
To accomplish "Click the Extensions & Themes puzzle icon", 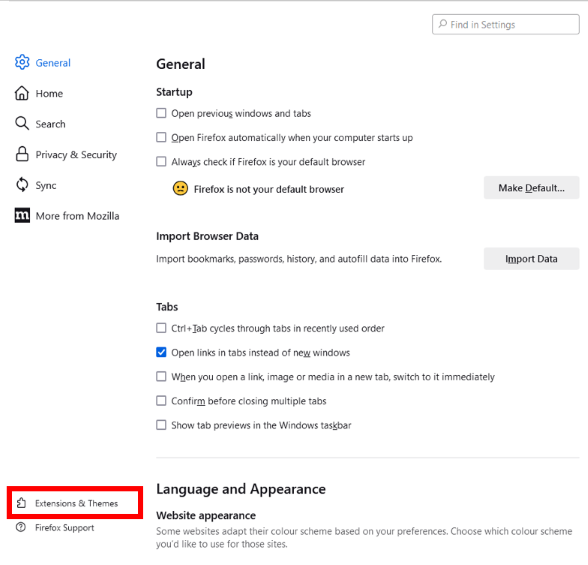I will point(21,503).
